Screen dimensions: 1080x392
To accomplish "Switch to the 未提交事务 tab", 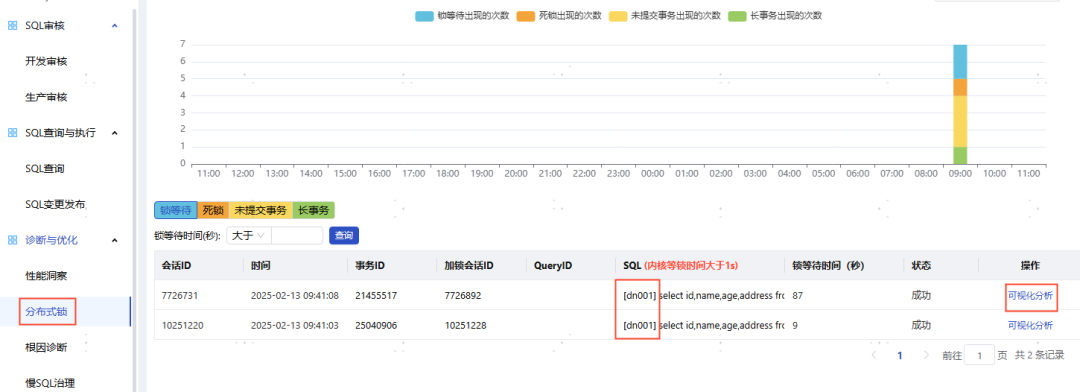I will (x=260, y=210).
